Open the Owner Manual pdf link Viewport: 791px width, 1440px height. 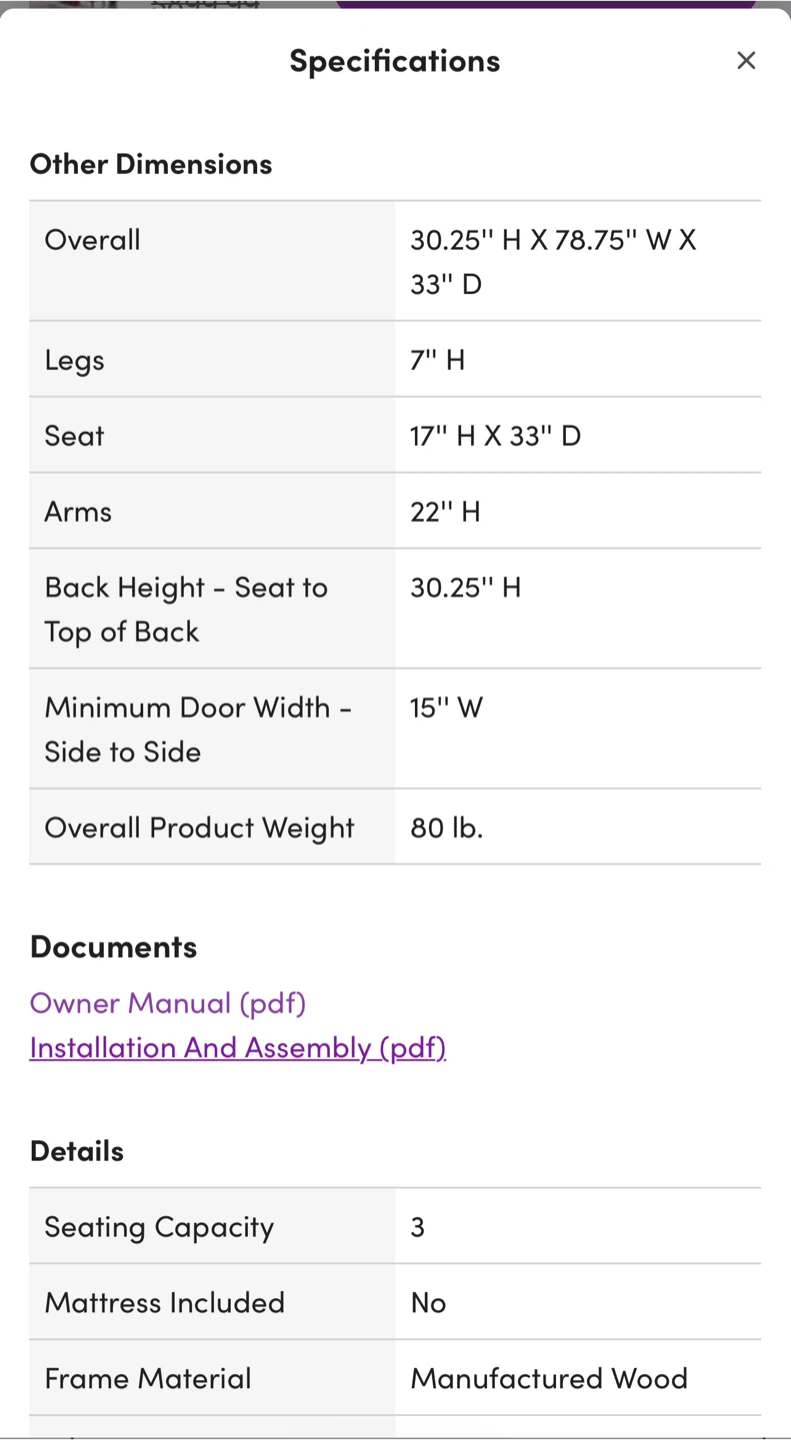tap(168, 1003)
